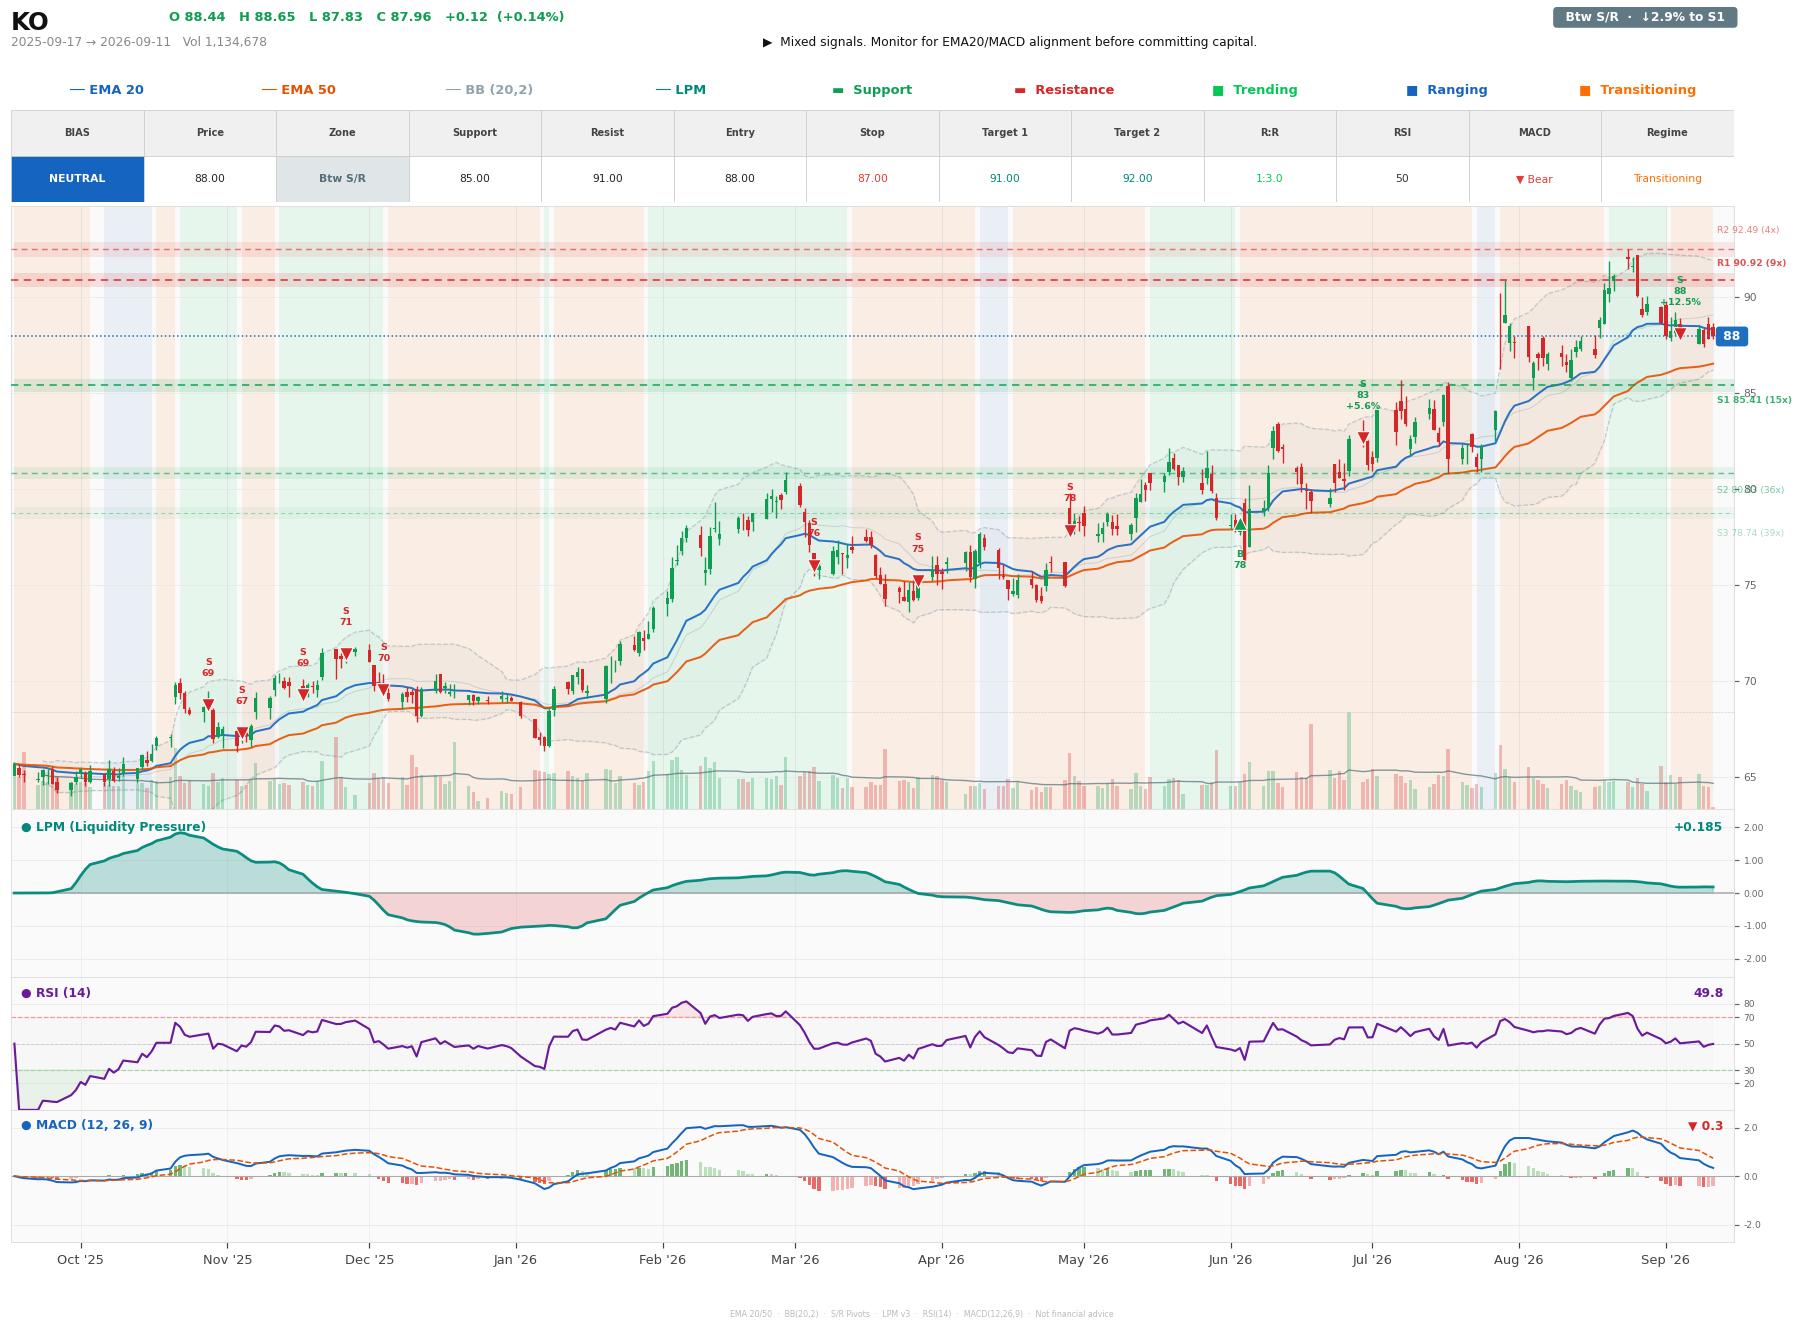
Task: Click the Btw S/R zone cell in table
Action: pyautogui.click(x=342, y=179)
